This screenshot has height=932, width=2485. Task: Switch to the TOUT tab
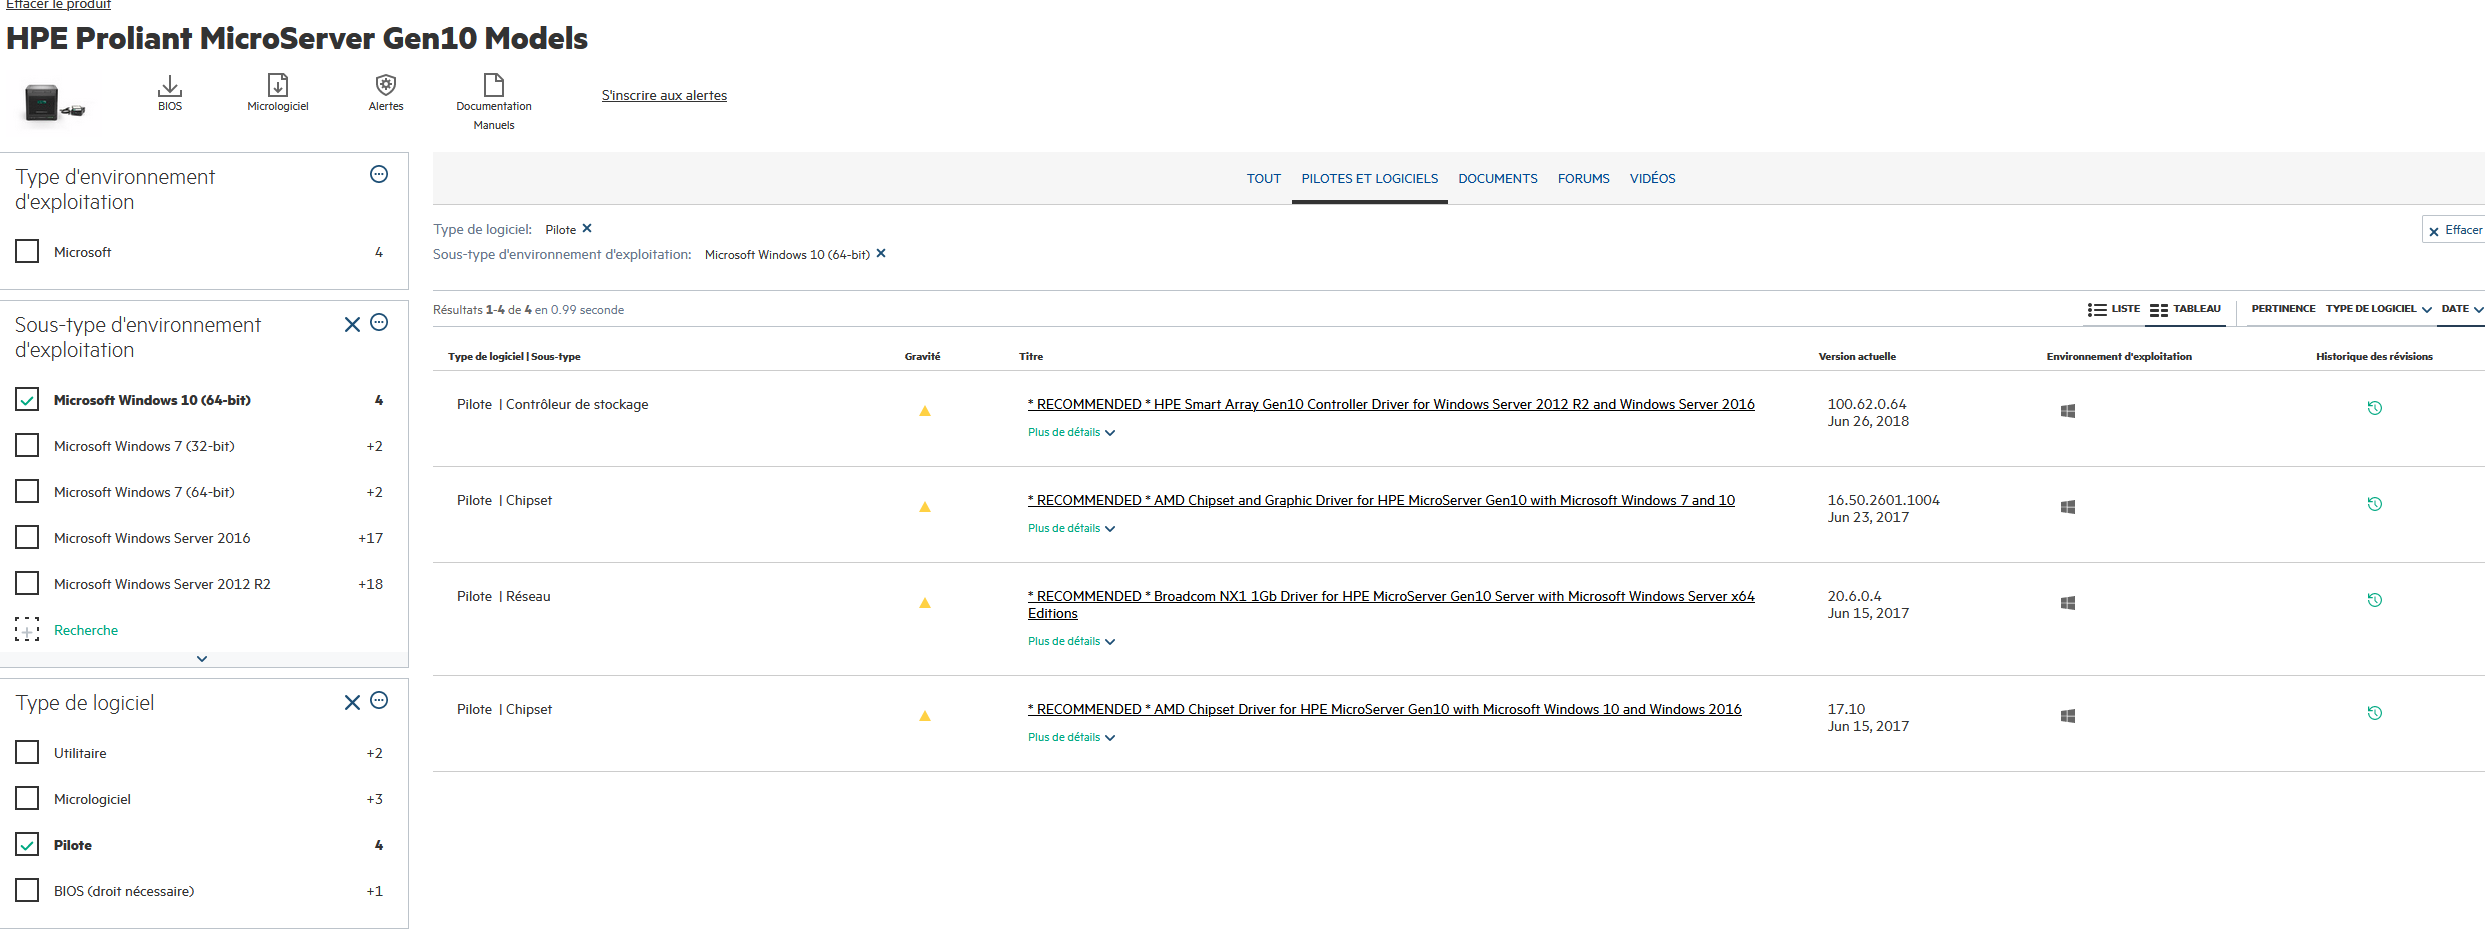tap(1263, 179)
